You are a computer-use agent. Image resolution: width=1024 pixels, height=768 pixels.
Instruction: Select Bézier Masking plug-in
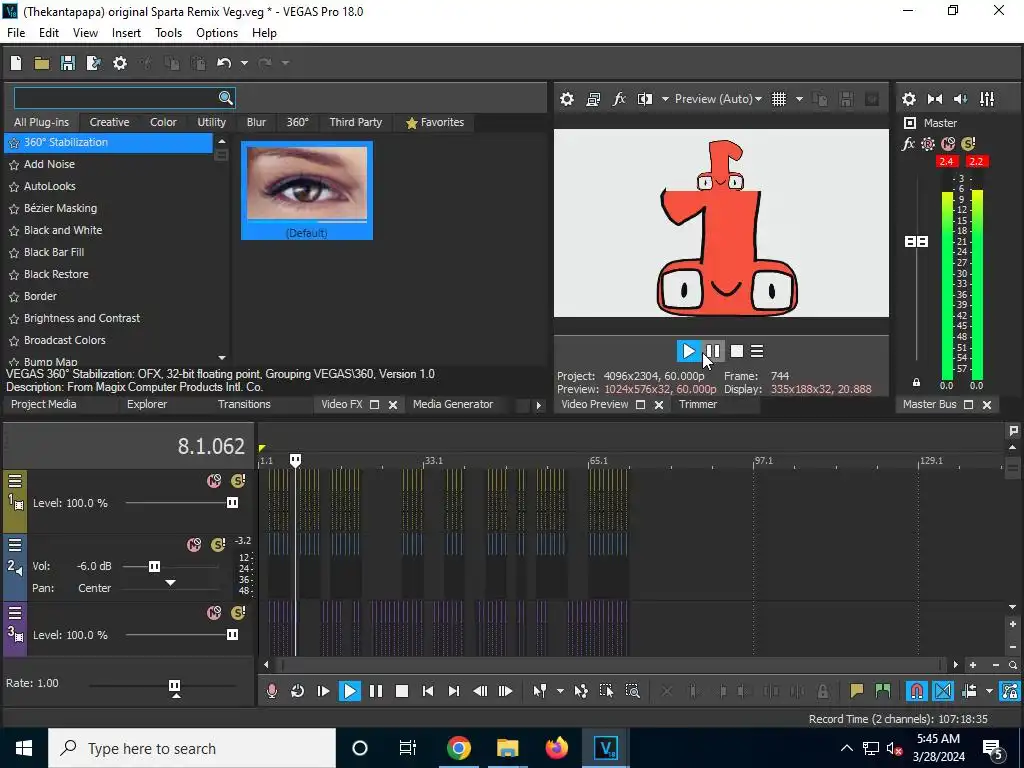pyautogui.click(x=60, y=208)
